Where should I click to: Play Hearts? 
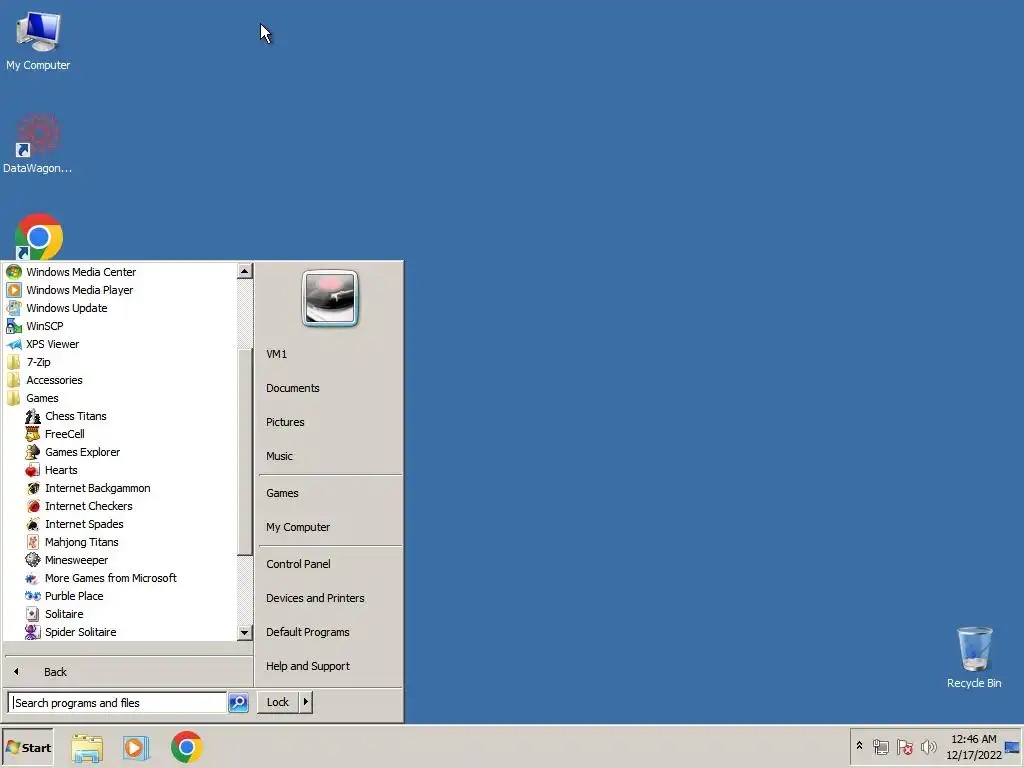click(x=61, y=470)
